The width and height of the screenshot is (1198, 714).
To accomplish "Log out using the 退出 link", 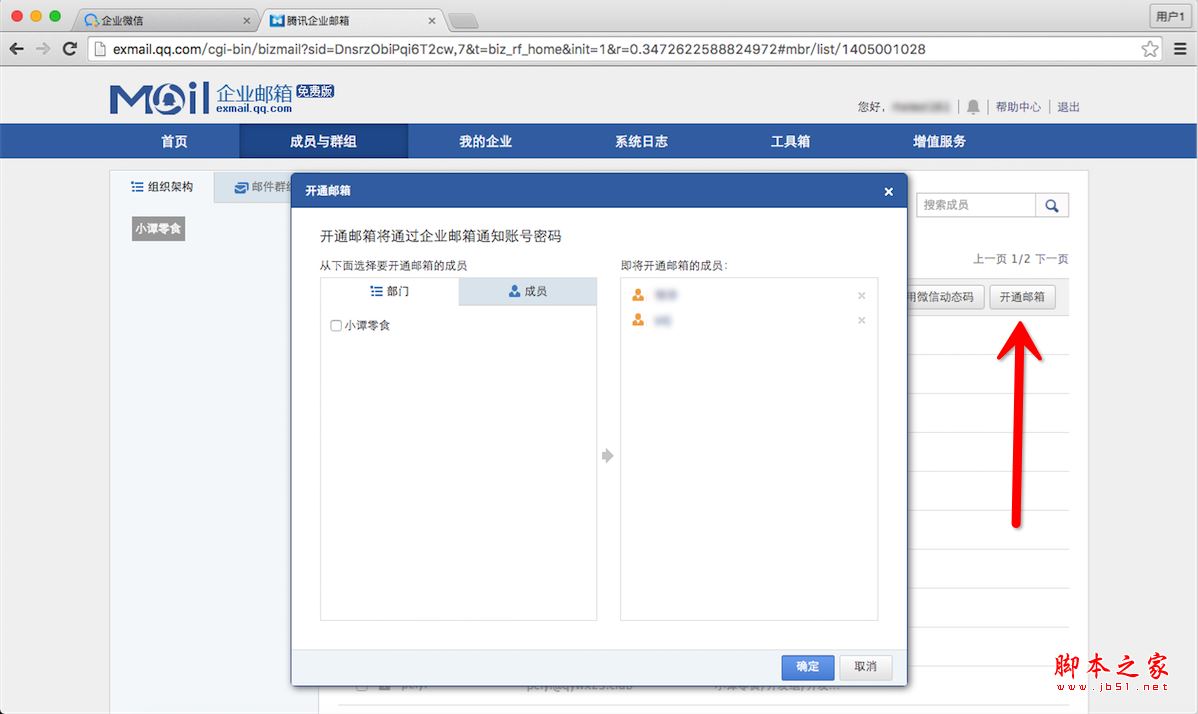I will coord(1067,106).
